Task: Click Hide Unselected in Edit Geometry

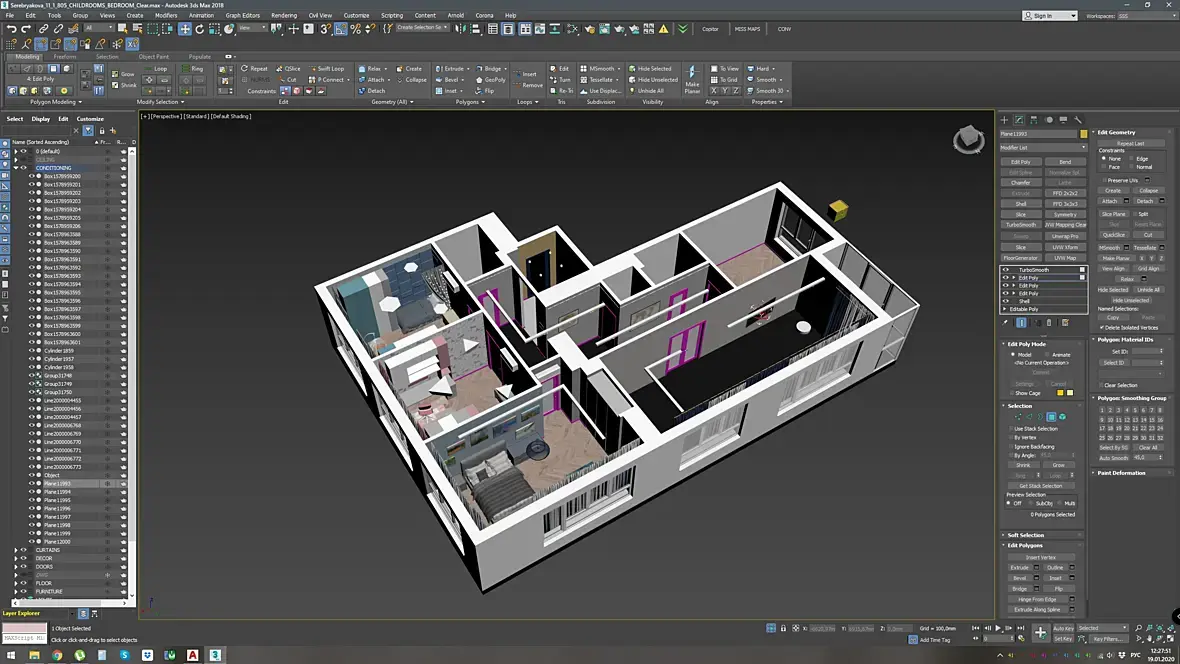Action: point(1131,300)
